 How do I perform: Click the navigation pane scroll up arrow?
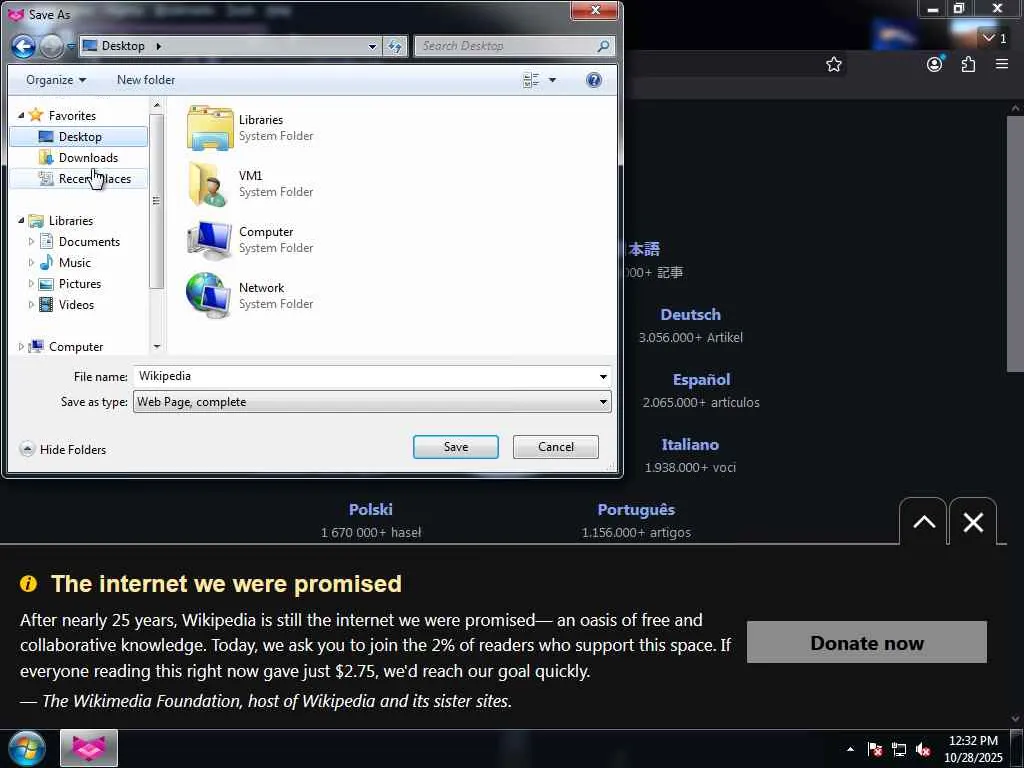pyautogui.click(x=157, y=104)
